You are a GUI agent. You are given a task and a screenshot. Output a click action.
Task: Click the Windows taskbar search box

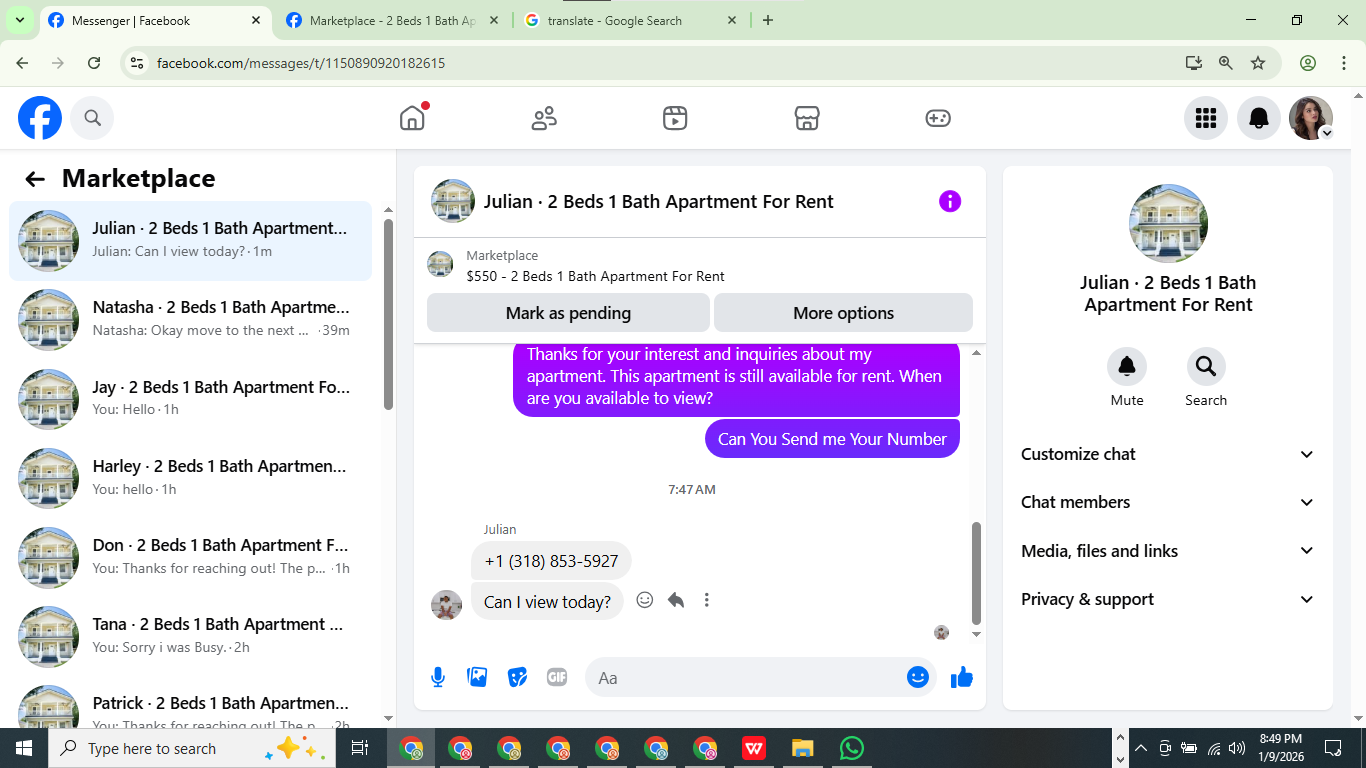(x=192, y=748)
